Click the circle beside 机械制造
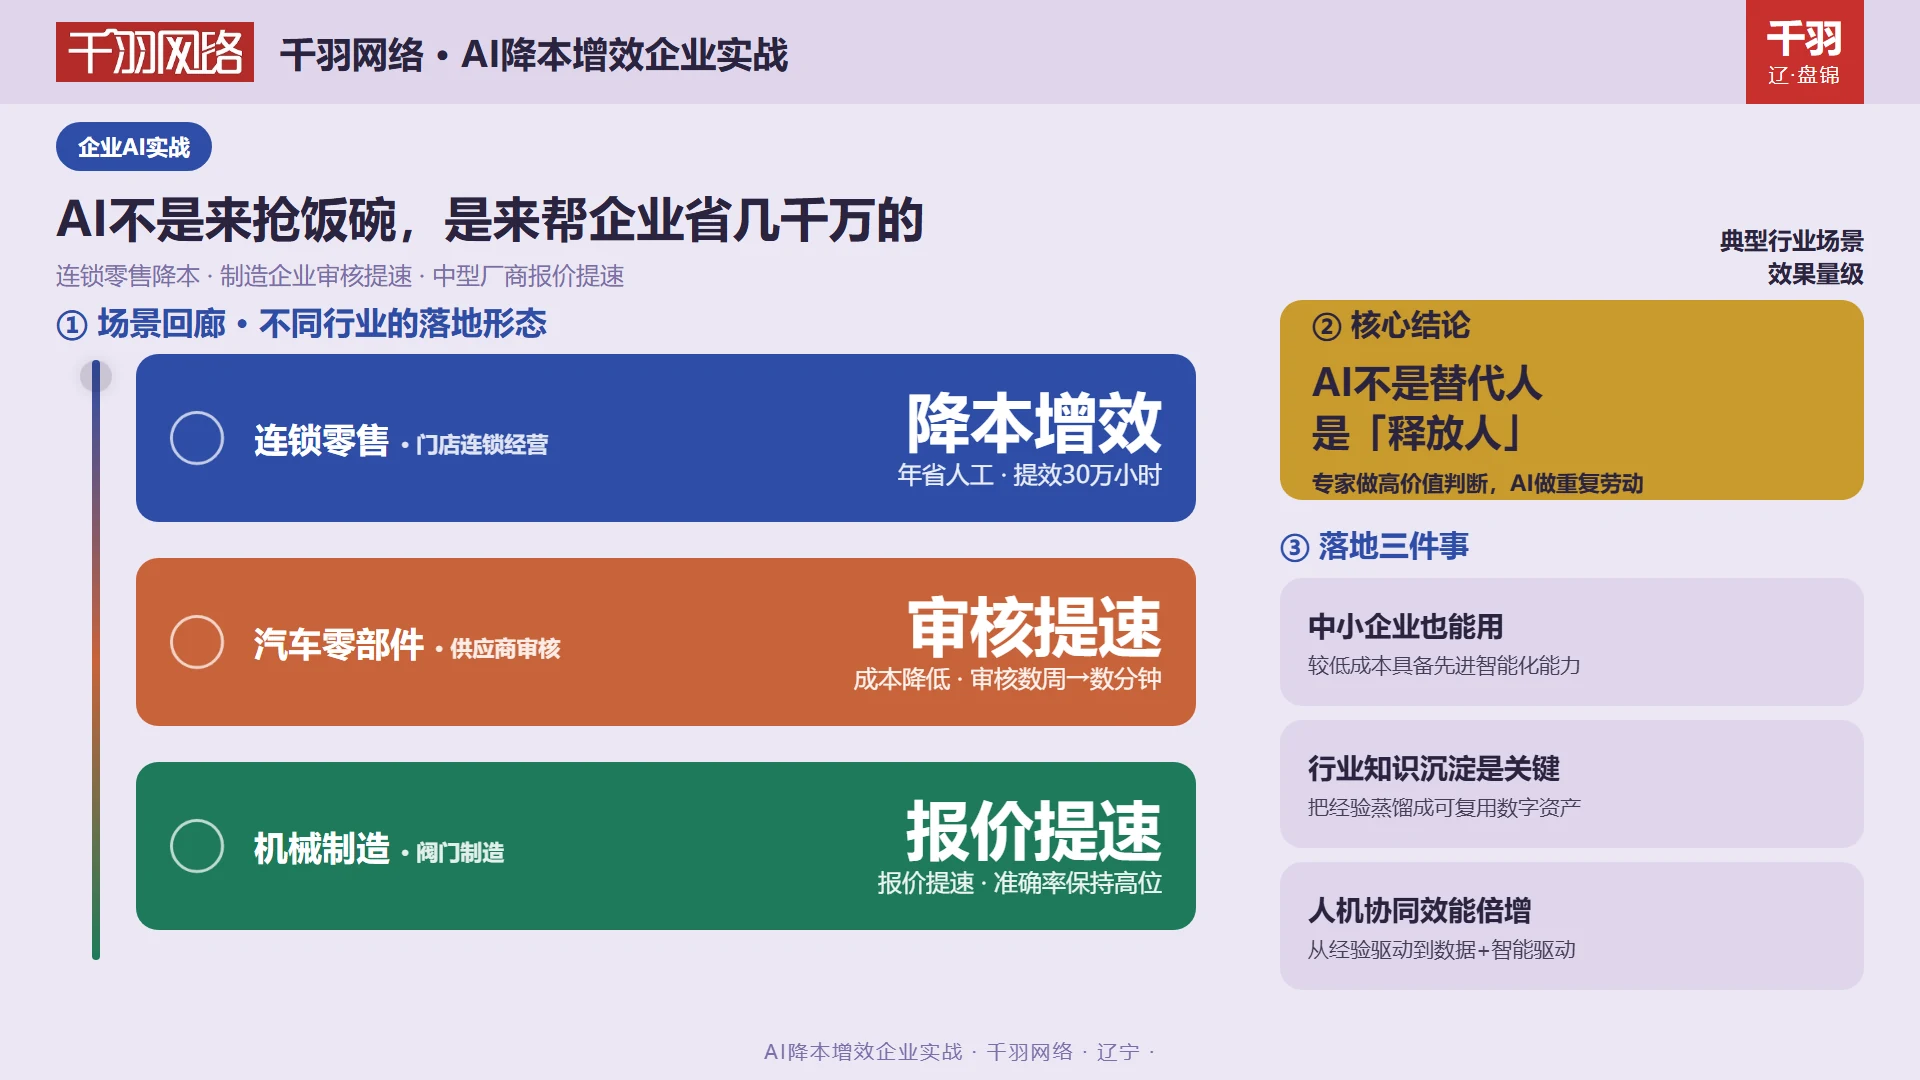The height and width of the screenshot is (1080, 1920). [197, 846]
